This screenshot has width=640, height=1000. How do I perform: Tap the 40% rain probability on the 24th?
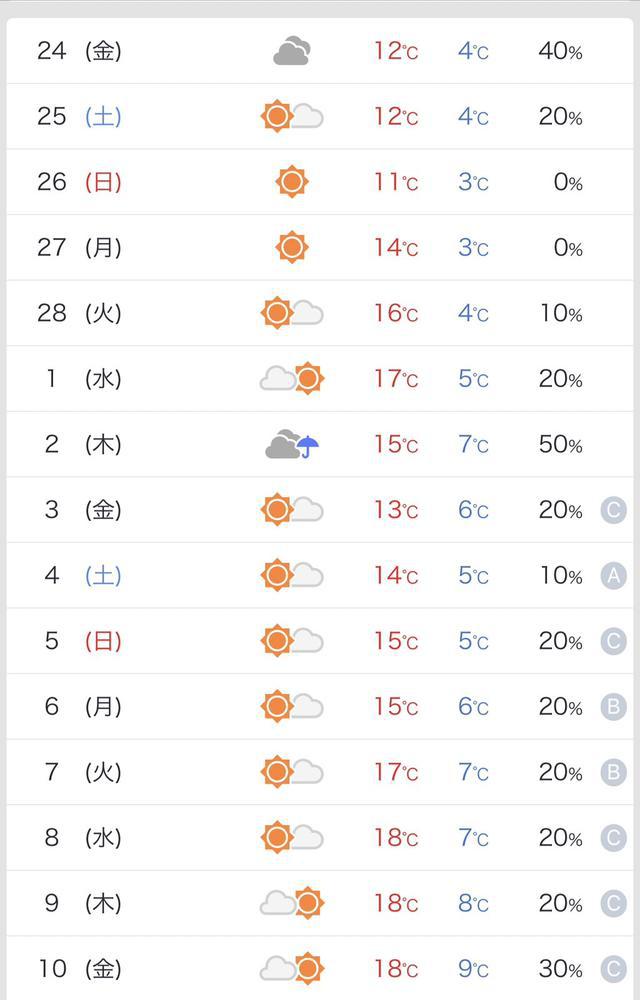560,51
